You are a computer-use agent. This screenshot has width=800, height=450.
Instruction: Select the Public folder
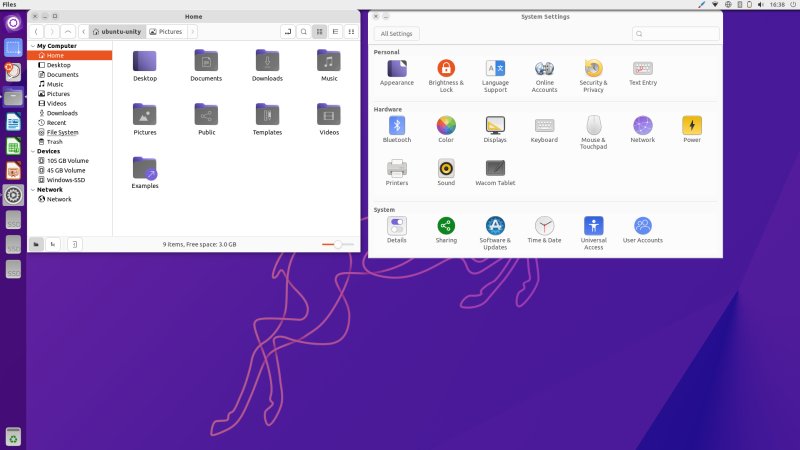207,119
